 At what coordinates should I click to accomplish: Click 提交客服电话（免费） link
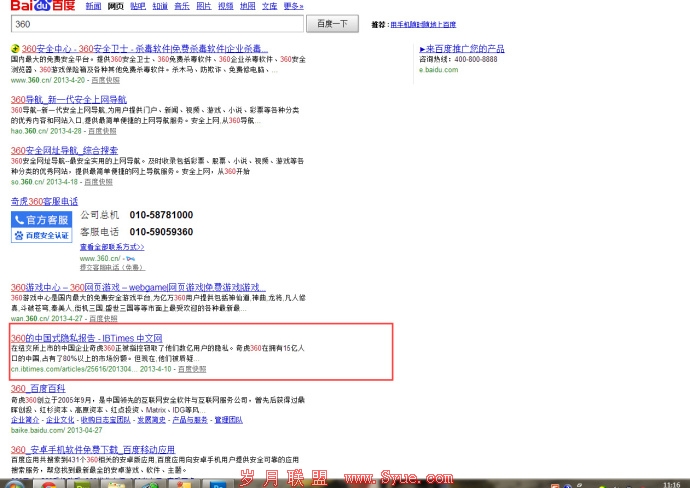tap(112, 267)
